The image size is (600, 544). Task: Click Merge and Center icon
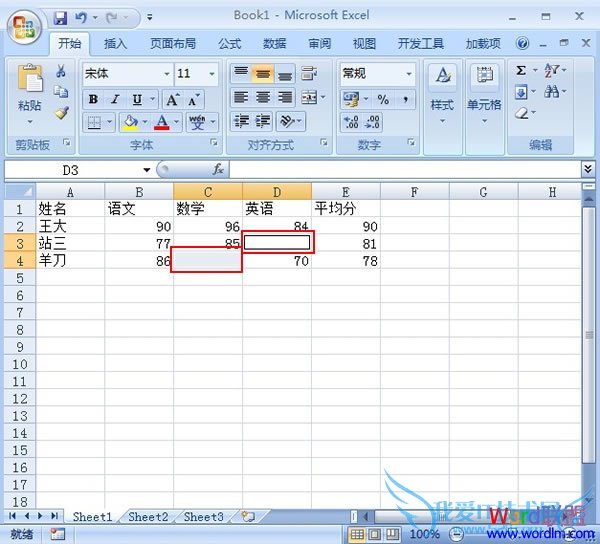309,97
